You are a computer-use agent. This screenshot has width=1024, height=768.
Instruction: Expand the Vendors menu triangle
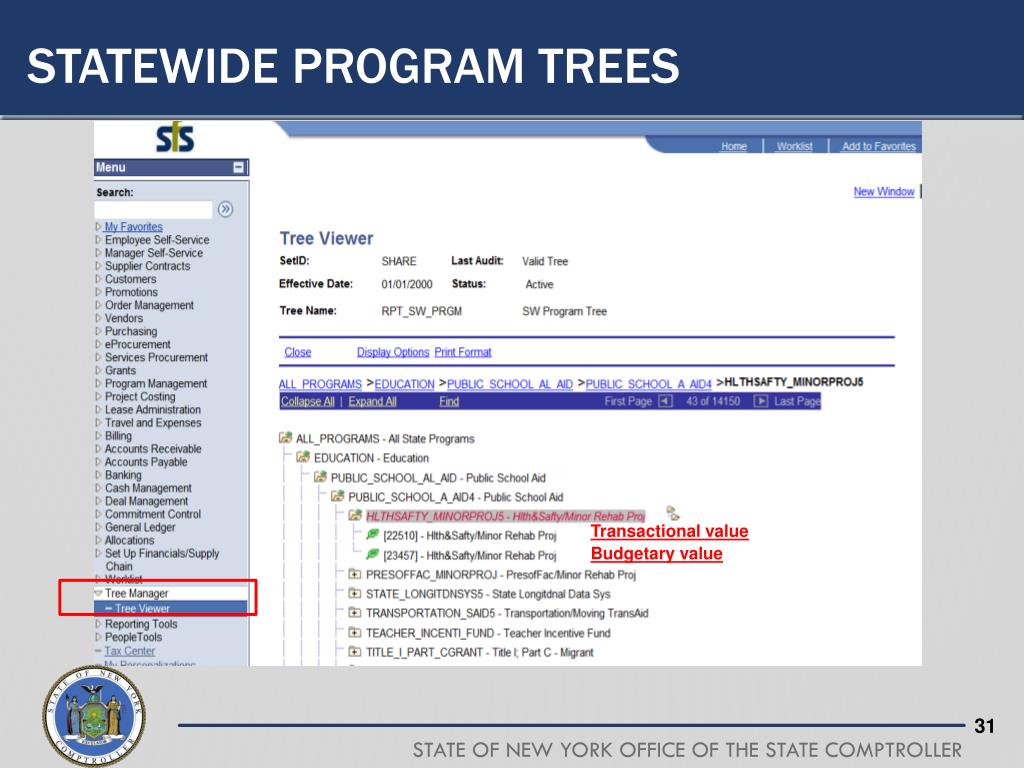tap(99, 318)
